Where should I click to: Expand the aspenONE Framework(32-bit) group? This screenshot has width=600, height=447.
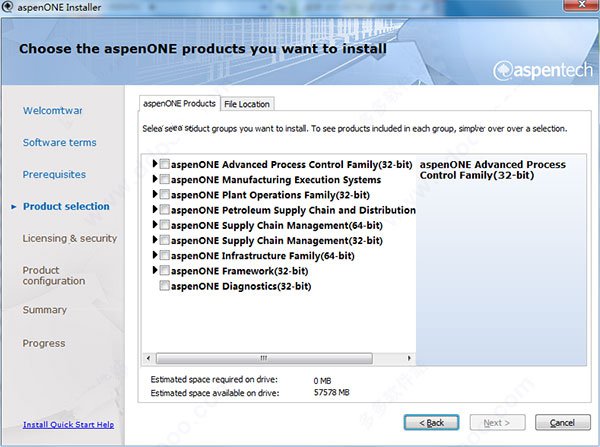click(x=155, y=270)
